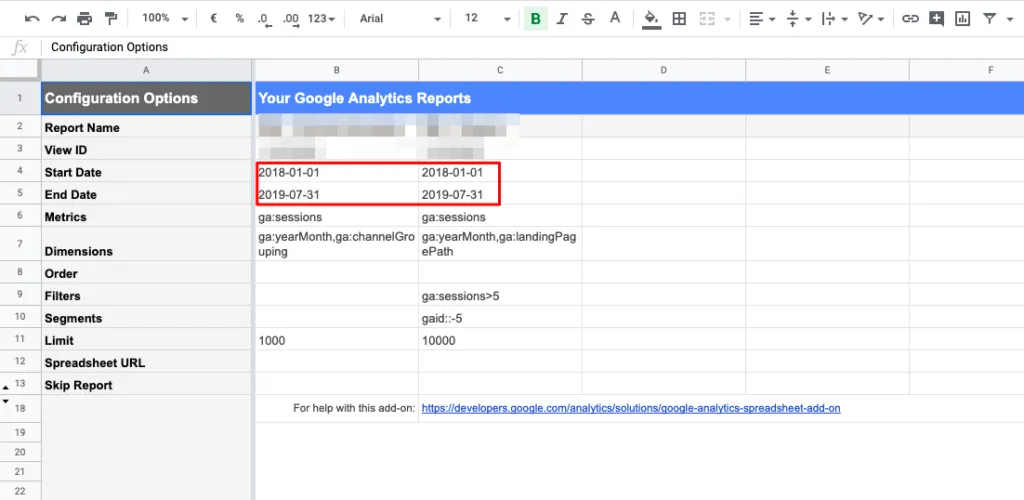The height and width of the screenshot is (500, 1024).
Task: Format as percent
Action: point(240,19)
